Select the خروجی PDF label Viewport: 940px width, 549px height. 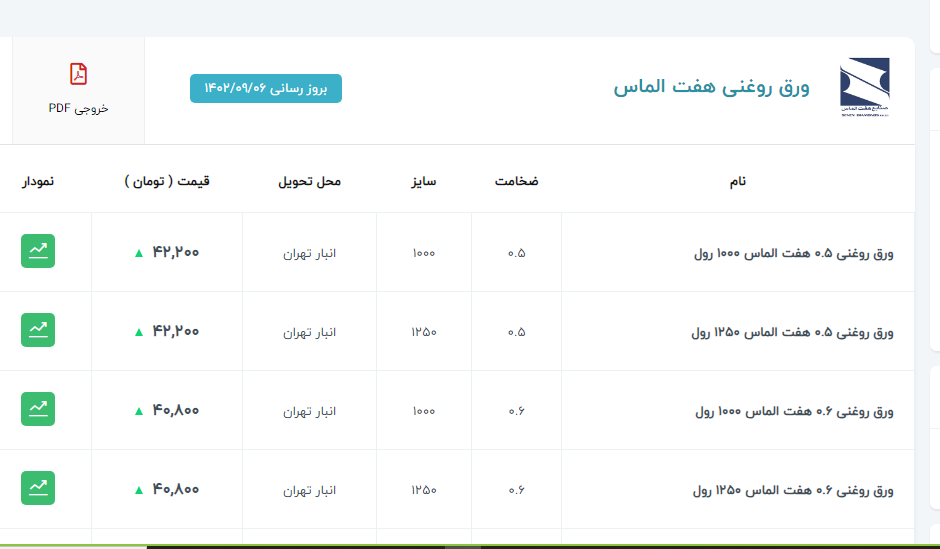tap(78, 108)
